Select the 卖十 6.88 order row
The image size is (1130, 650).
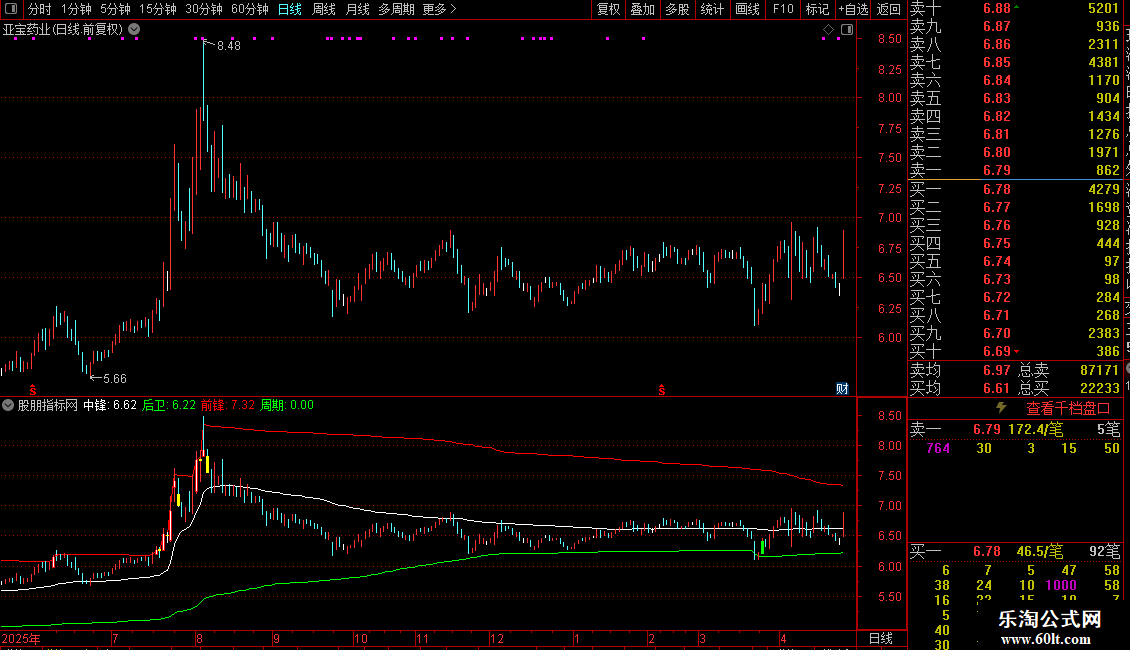coord(1015,9)
